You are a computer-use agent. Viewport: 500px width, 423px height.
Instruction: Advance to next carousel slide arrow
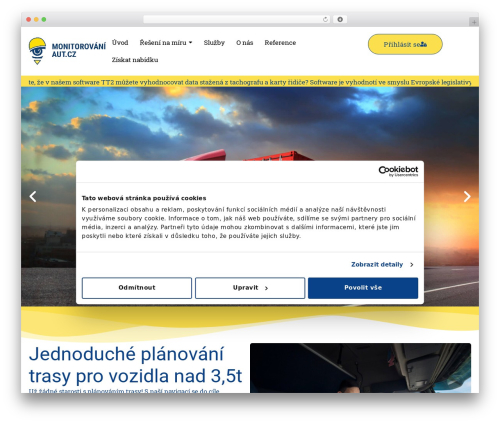point(467,197)
